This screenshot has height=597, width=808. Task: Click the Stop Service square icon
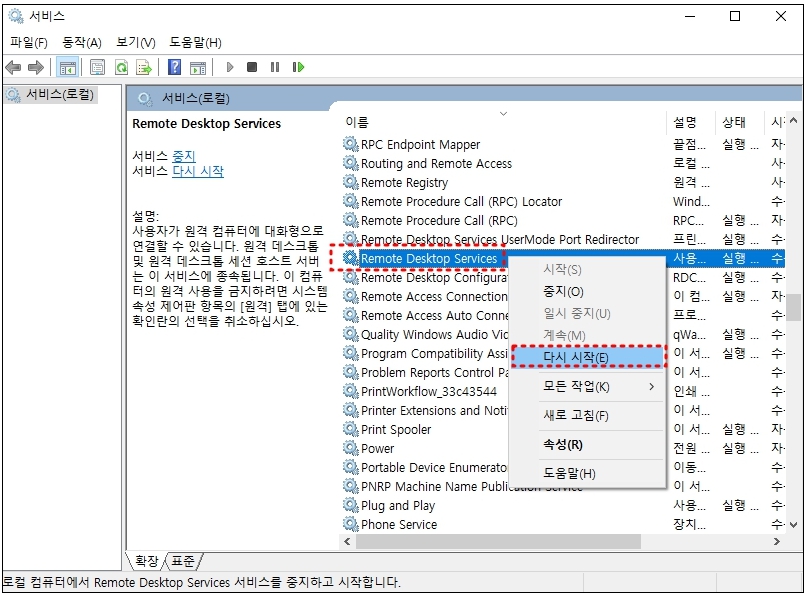coord(252,67)
